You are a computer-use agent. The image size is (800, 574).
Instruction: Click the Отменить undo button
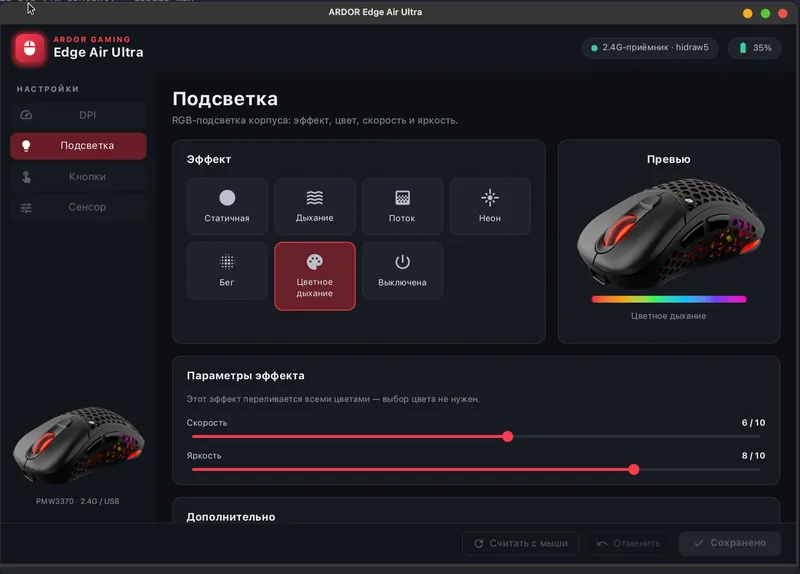[629, 543]
